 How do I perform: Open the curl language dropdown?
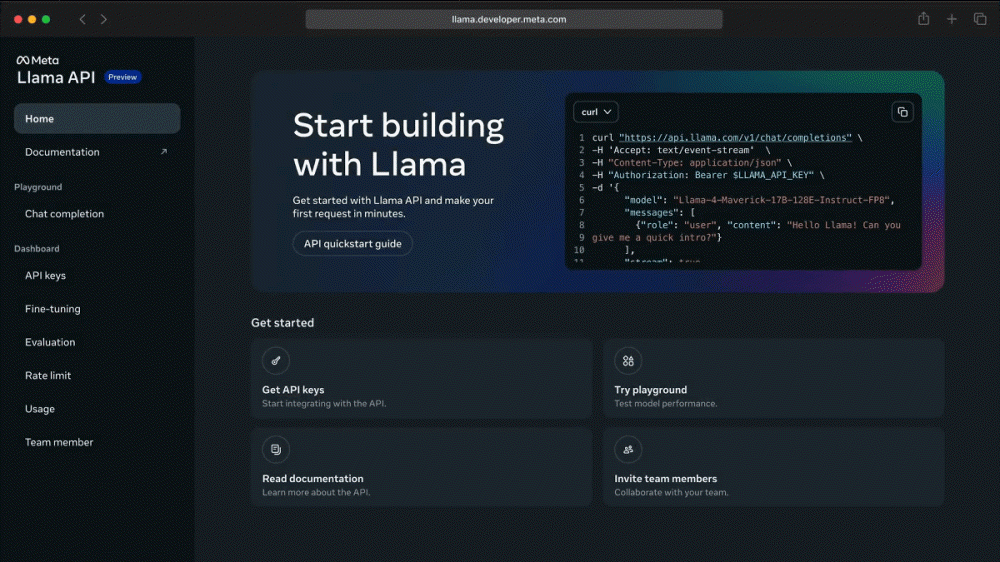coord(596,112)
